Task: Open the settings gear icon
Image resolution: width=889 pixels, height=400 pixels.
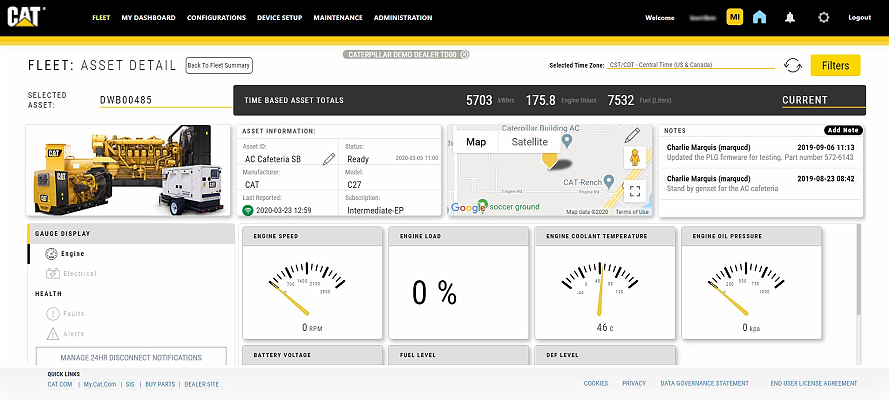Action: pyautogui.click(x=824, y=18)
